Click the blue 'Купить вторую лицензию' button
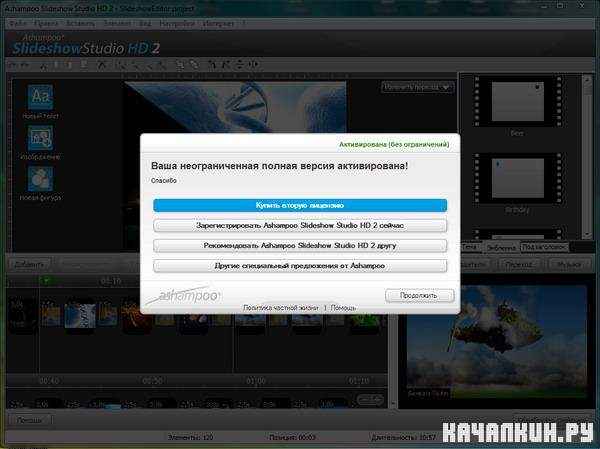Screen dimensions: 600x449 (300, 206)
